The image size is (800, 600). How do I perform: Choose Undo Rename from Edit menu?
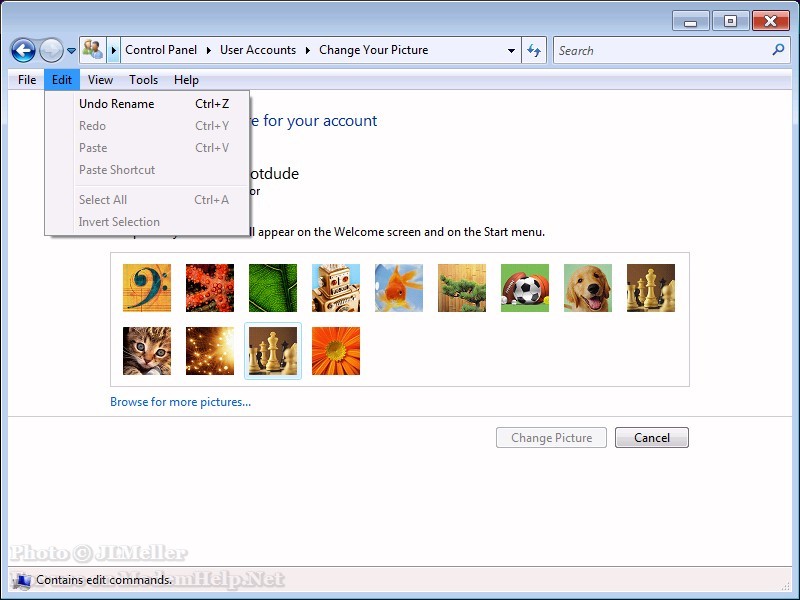point(147,104)
